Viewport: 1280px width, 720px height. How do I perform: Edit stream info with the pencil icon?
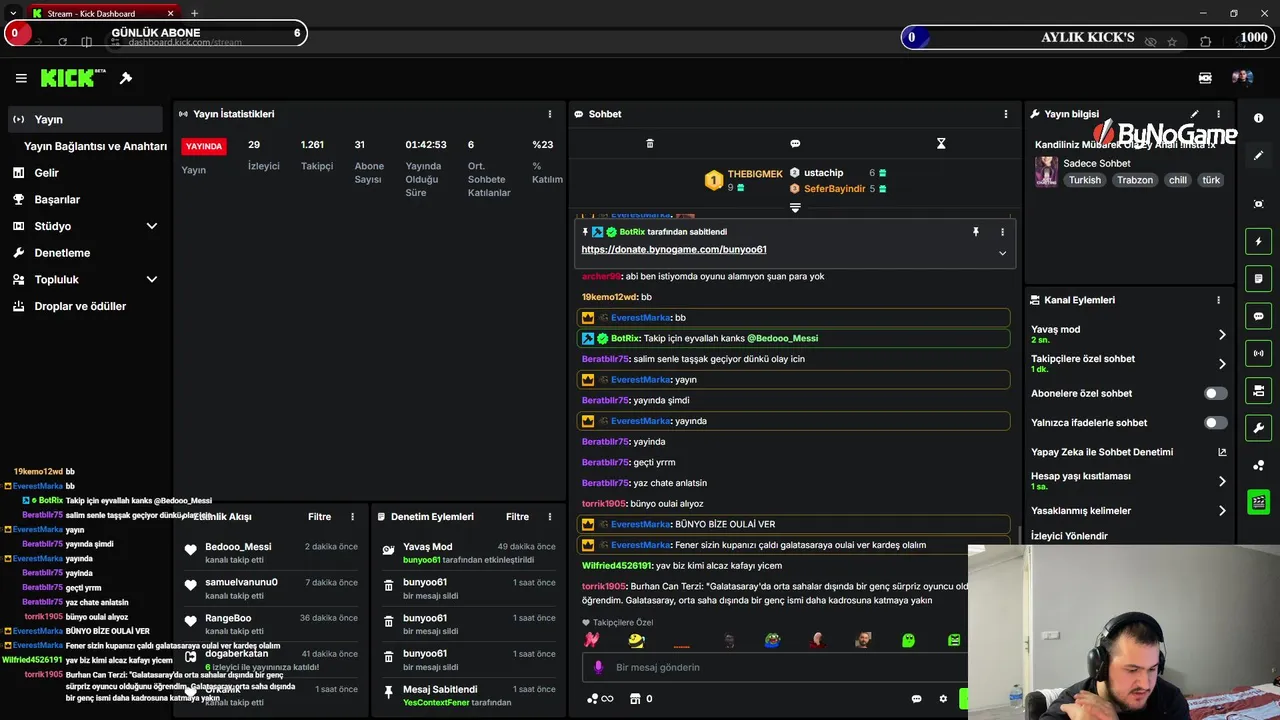1194,114
